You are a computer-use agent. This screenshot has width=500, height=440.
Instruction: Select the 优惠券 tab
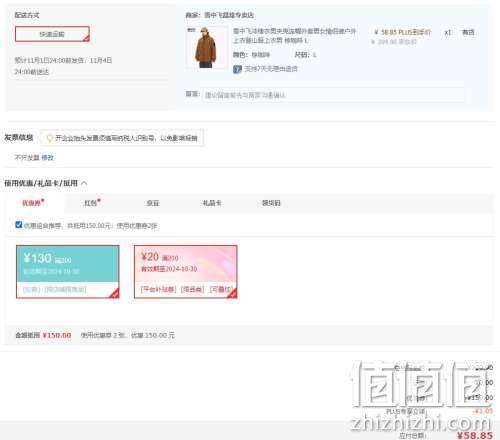pos(33,203)
